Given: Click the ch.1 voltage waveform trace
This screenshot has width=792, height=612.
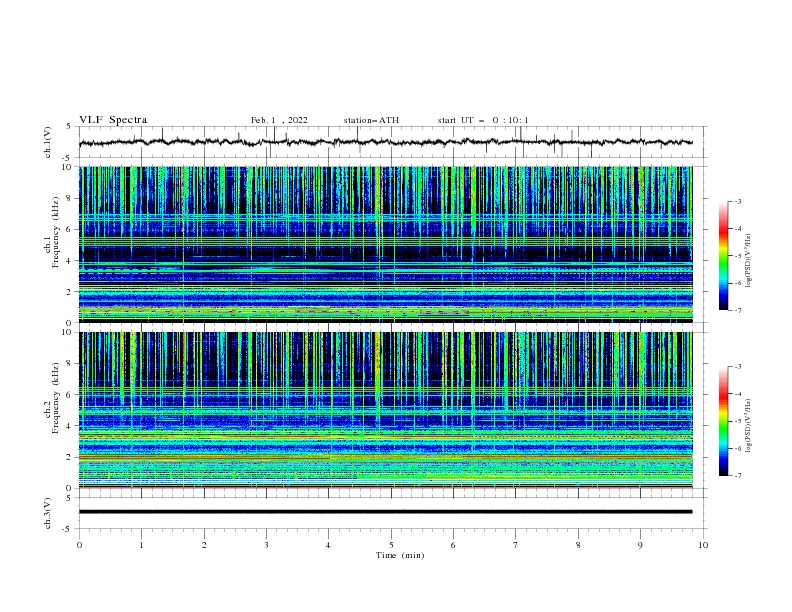Looking at the screenshot, I should point(386,142).
